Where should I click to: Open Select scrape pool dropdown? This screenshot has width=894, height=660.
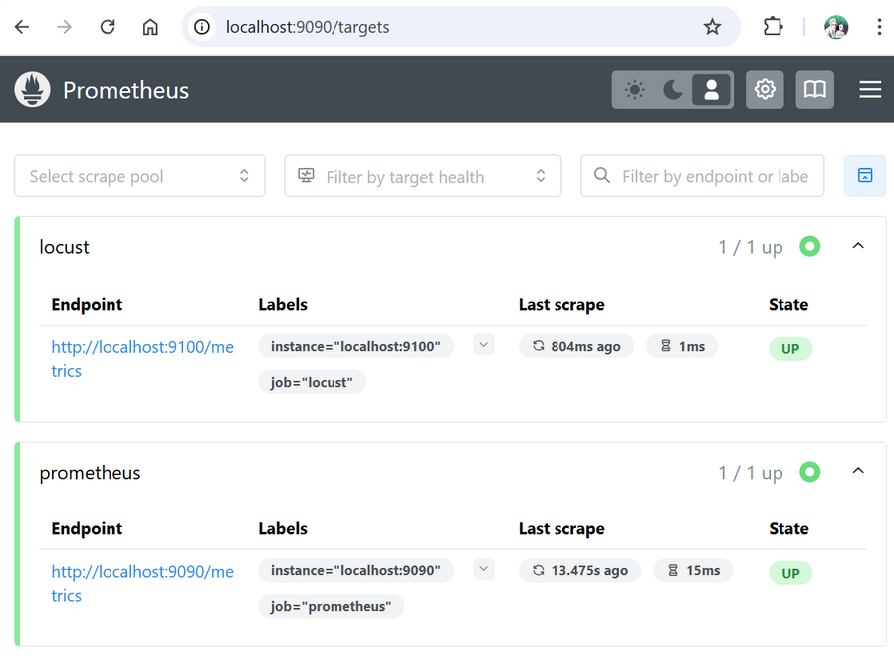[x=140, y=176]
